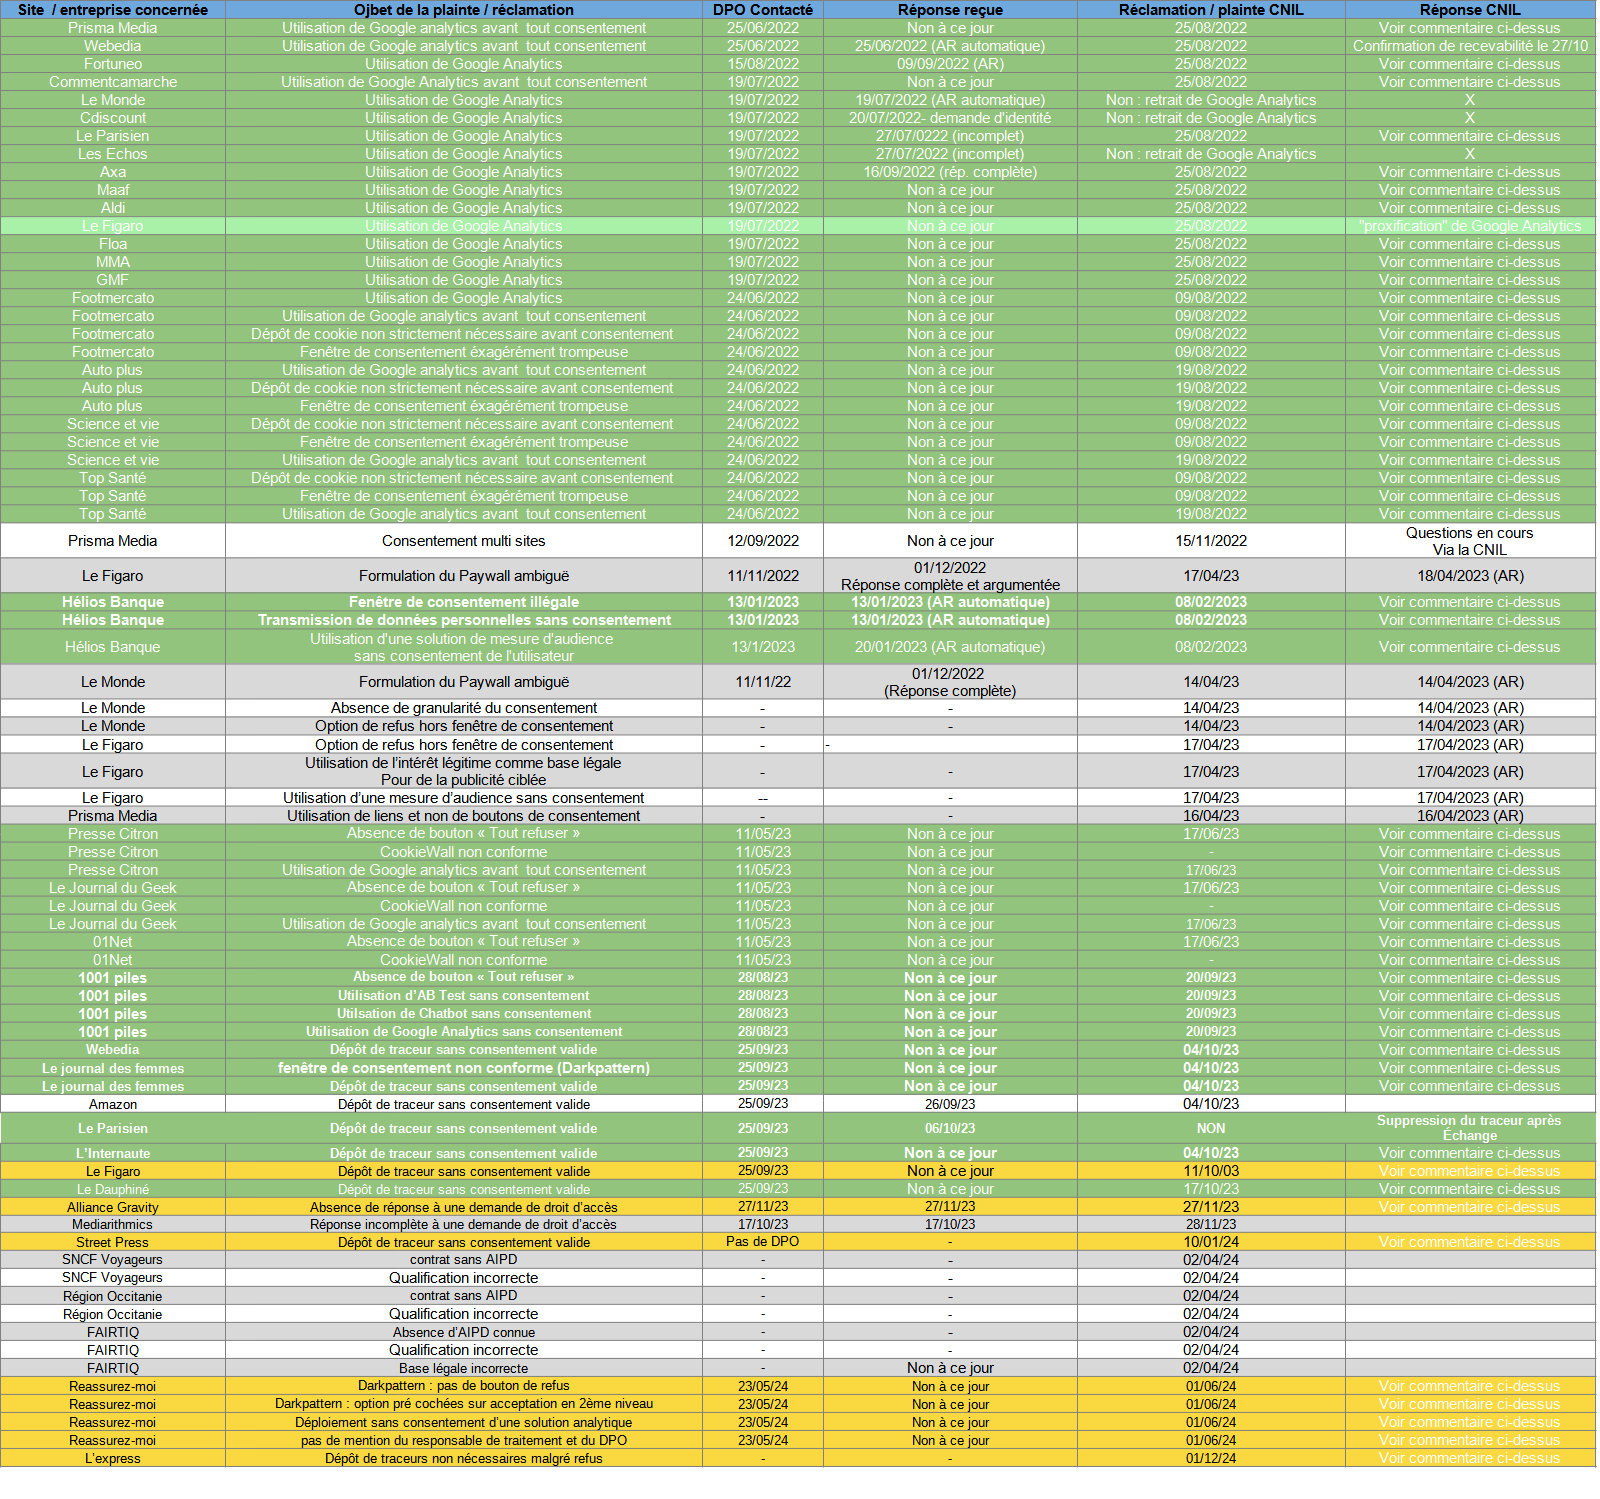1600x1499 pixels.
Task: Select the '16/09/2022 (rép. complète)' cell
Action: (950, 172)
